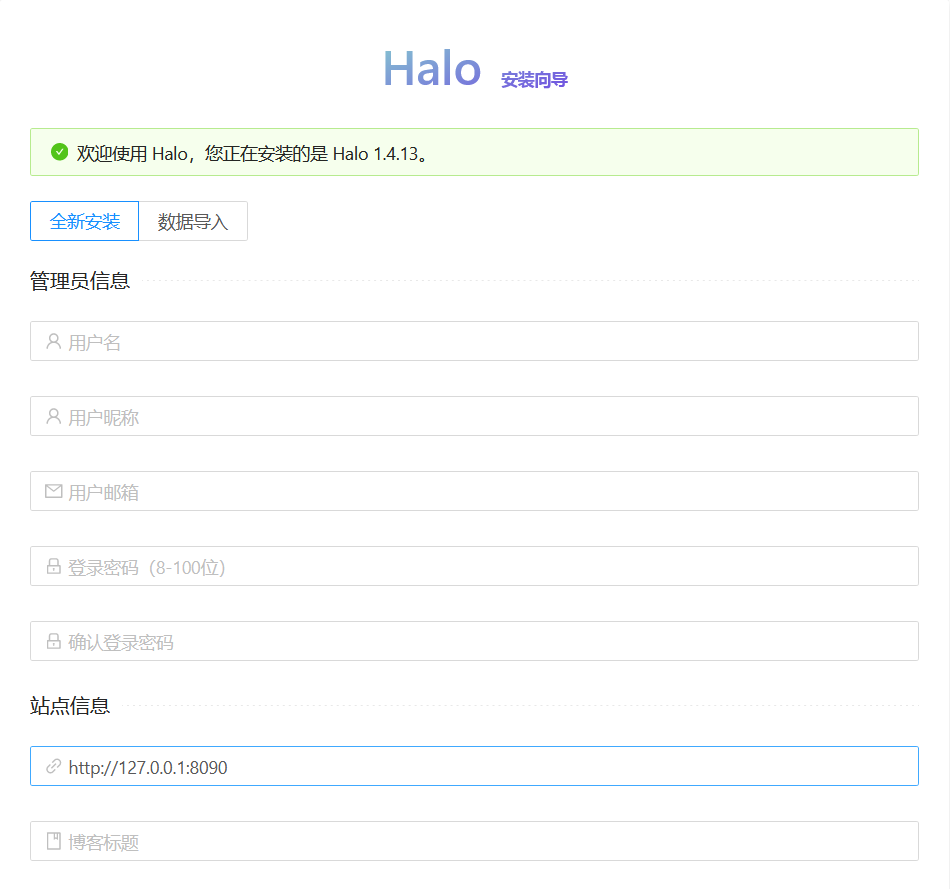Click the 站点信息 section heading
This screenshot has width=950, height=889.
(x=70, y=705)
